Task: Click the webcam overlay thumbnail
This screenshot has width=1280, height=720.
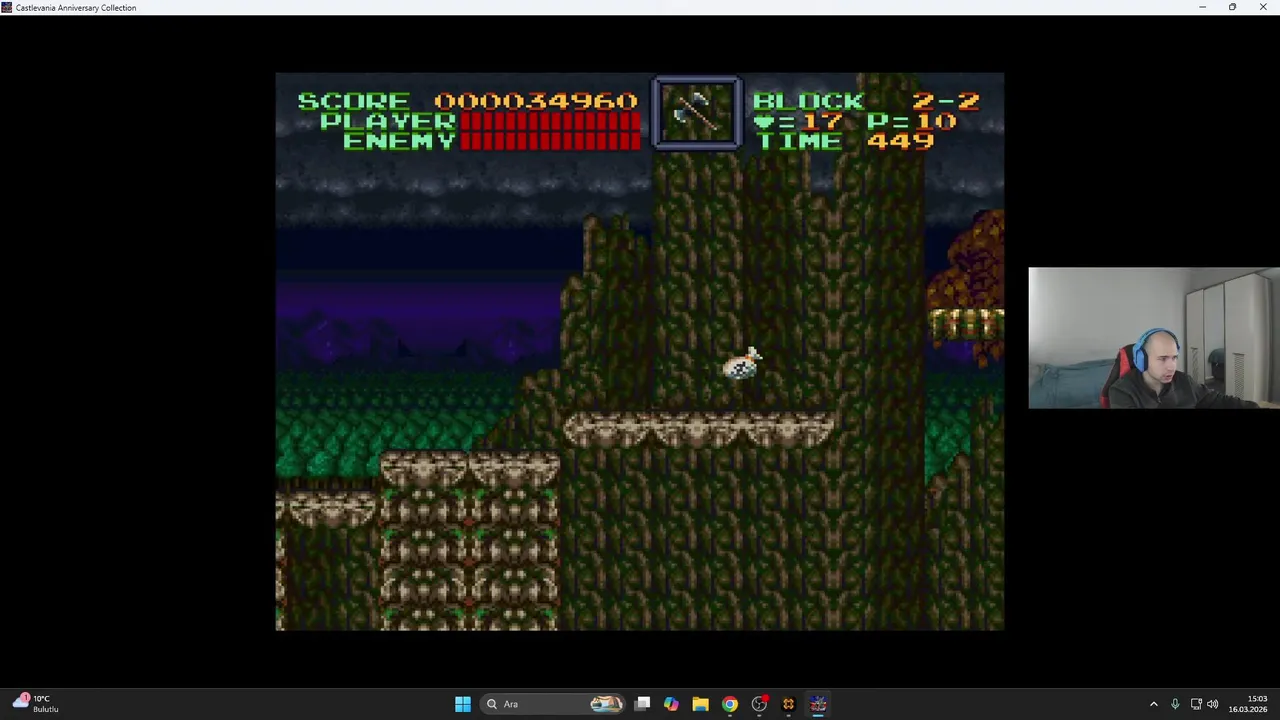Action: click(1154, 338)
